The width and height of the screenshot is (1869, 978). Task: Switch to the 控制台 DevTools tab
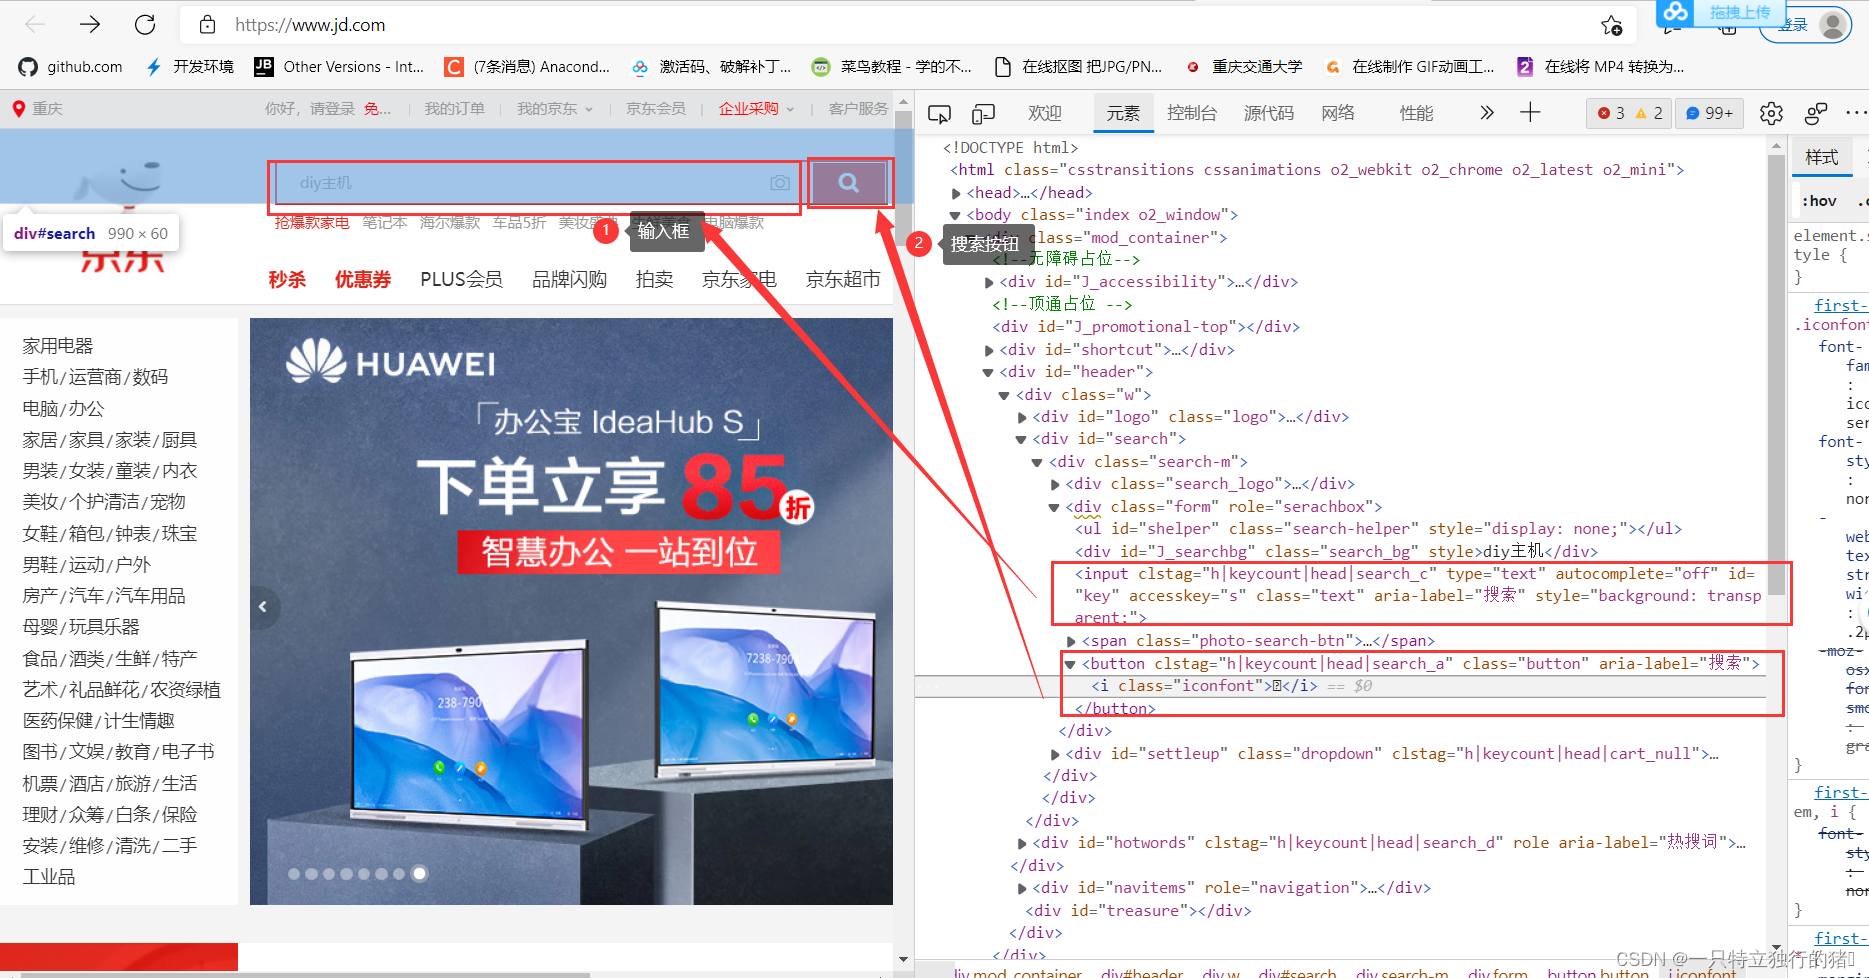(x=1192, y=114)
